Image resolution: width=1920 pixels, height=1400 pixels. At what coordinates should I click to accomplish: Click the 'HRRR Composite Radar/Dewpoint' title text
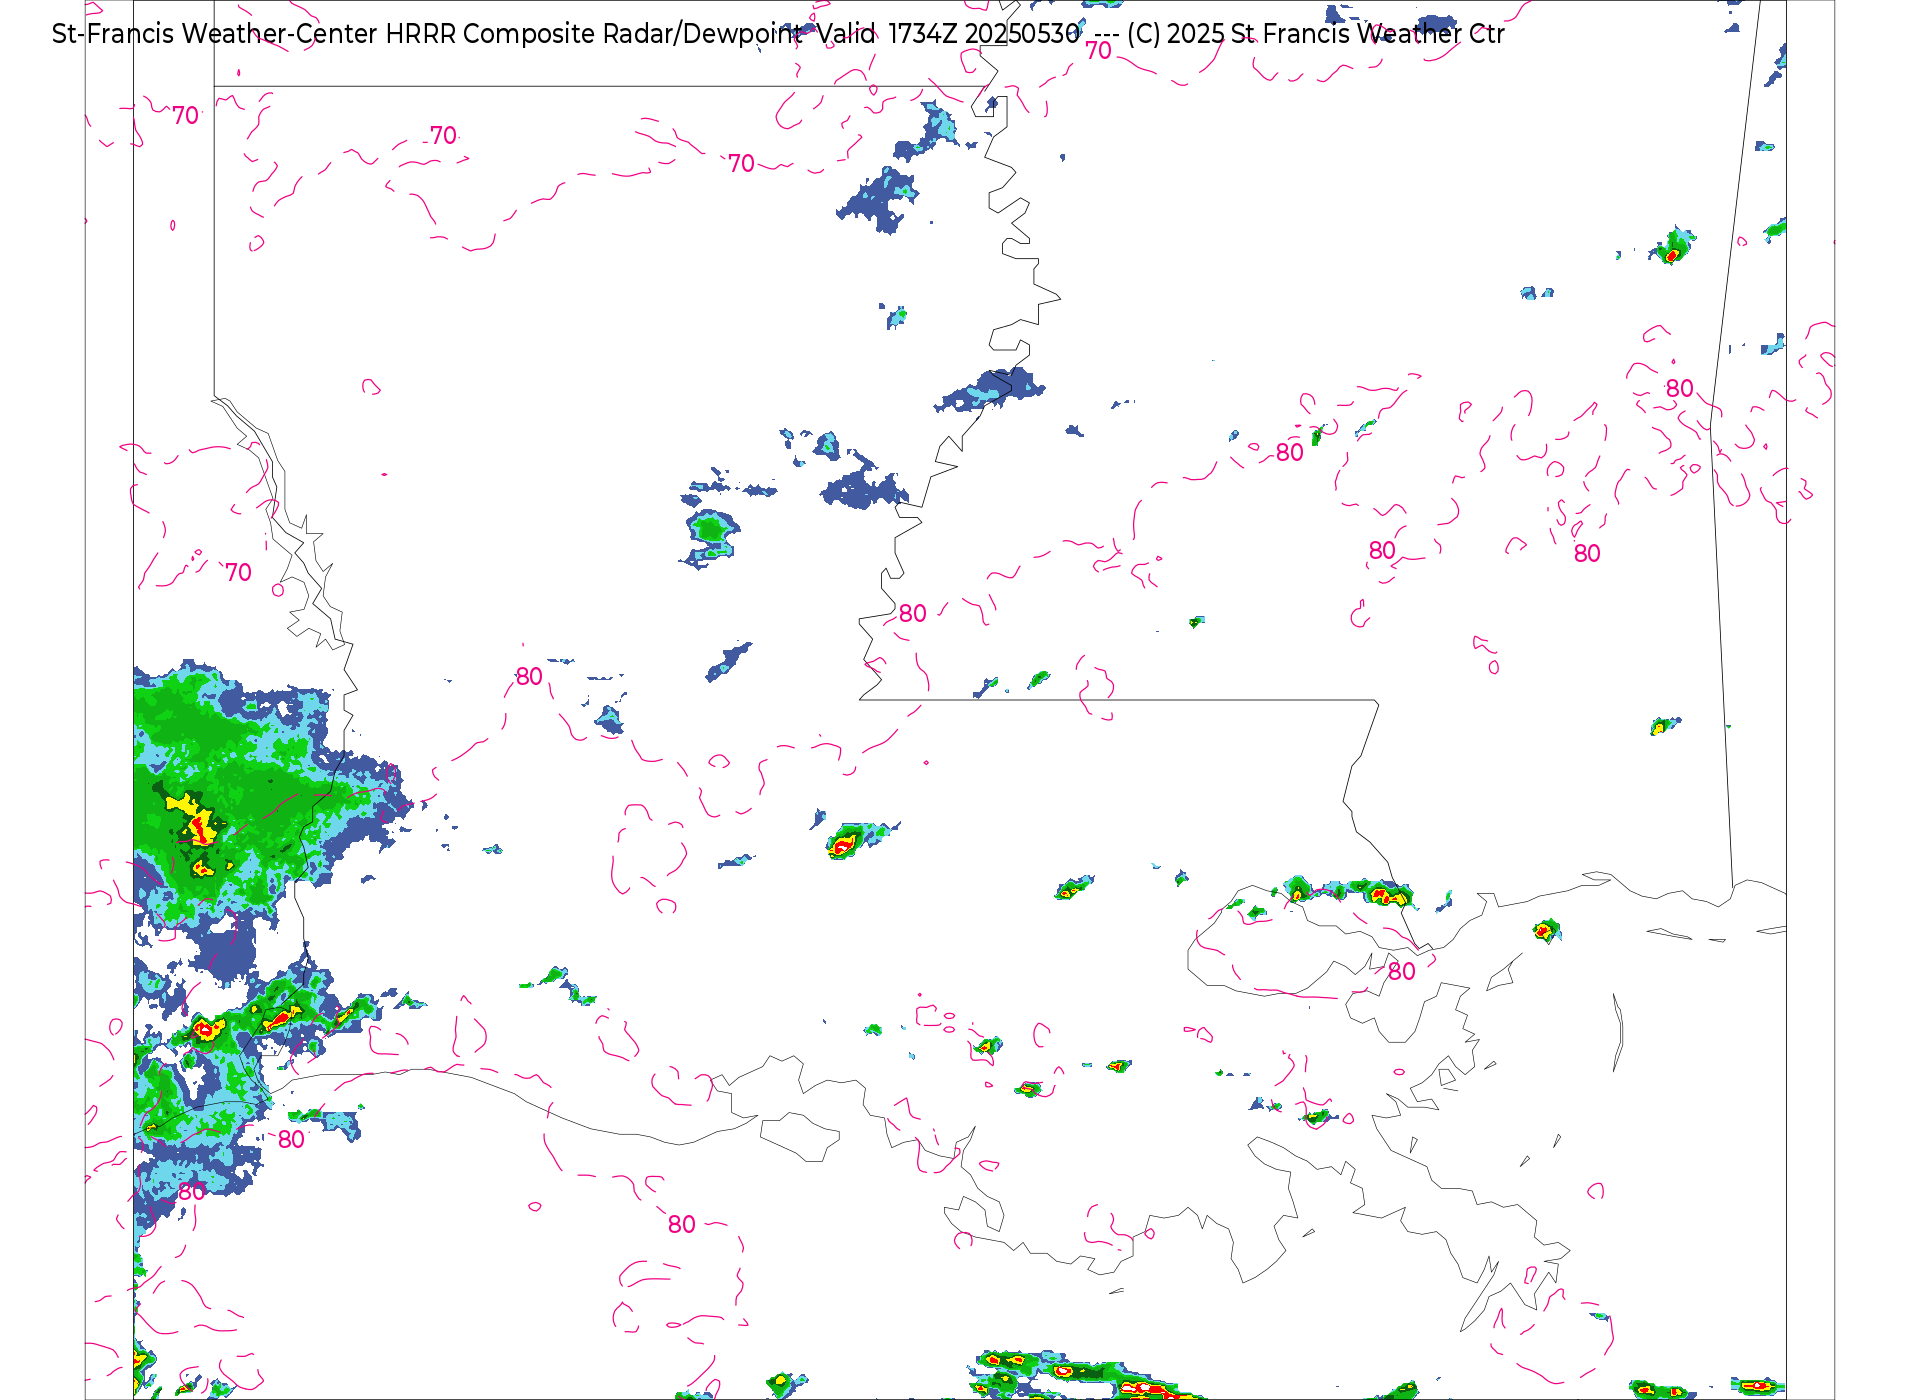tap(595, 34)
